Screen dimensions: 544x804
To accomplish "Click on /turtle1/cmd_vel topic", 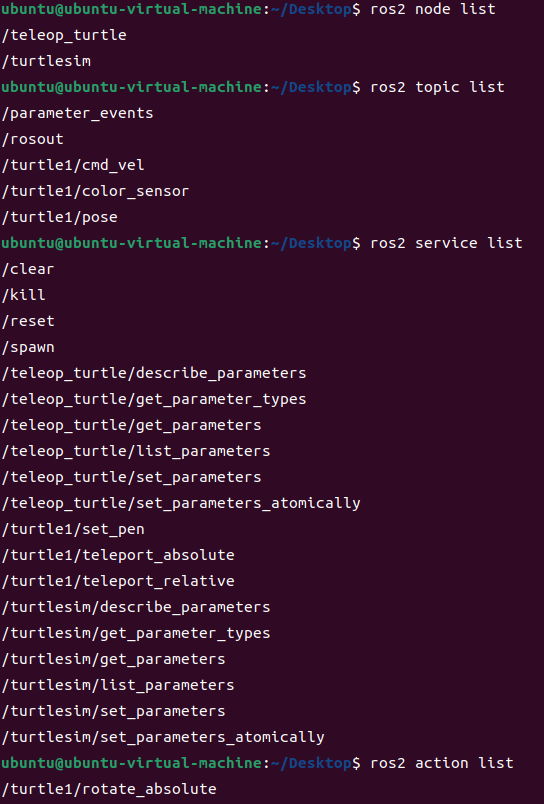I will pos(73,165).
